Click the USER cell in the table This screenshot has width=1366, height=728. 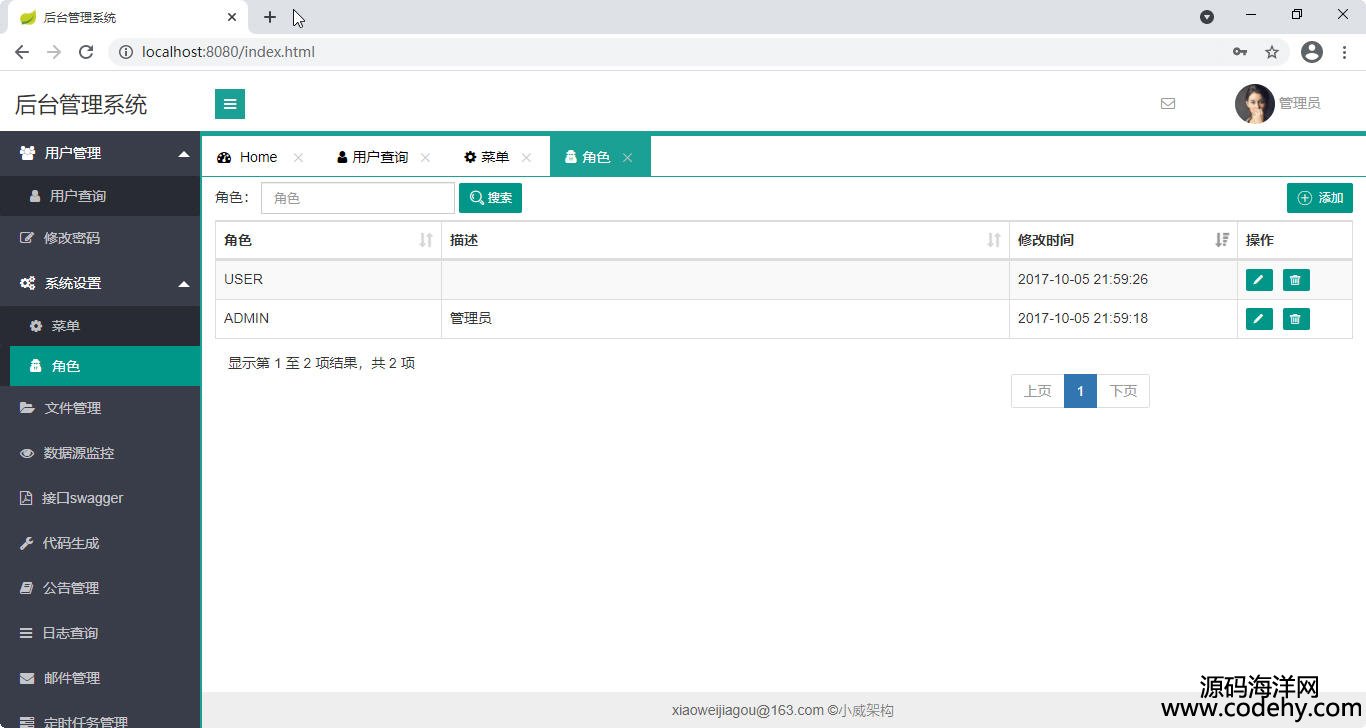[328, 280]
